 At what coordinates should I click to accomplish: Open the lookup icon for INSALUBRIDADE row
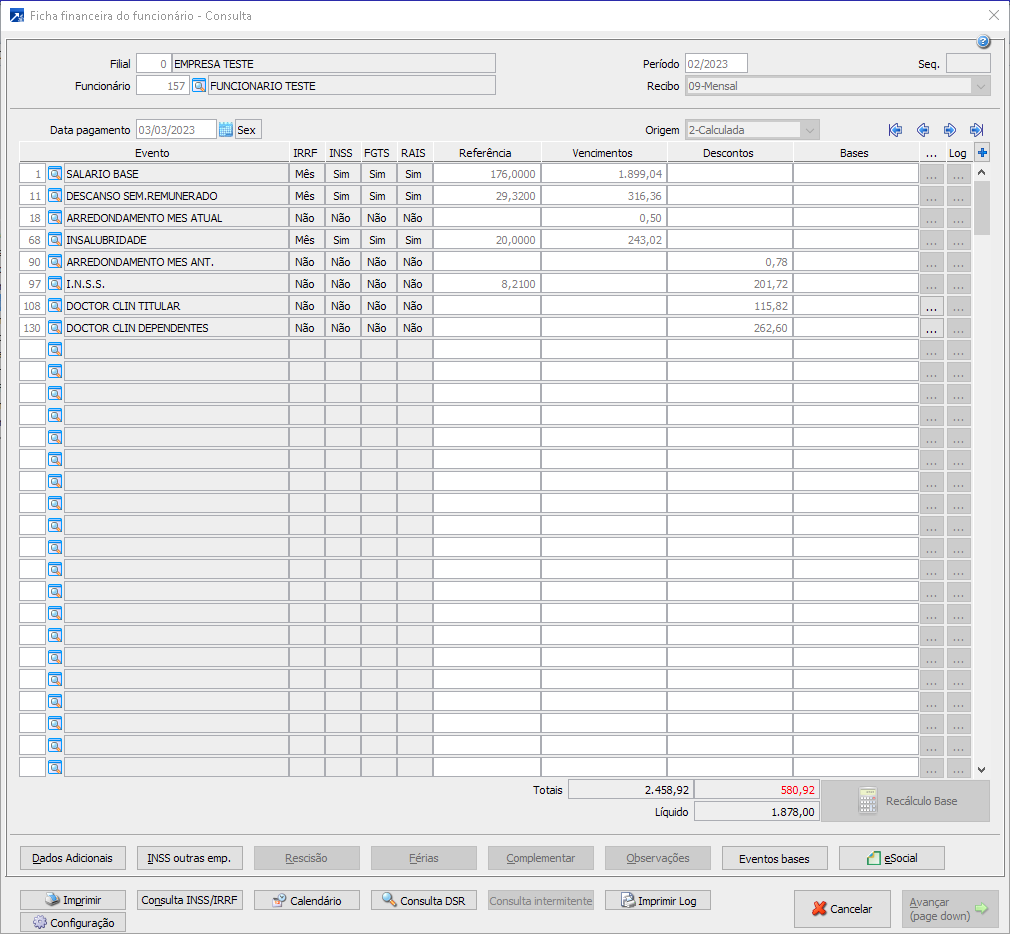55,240
